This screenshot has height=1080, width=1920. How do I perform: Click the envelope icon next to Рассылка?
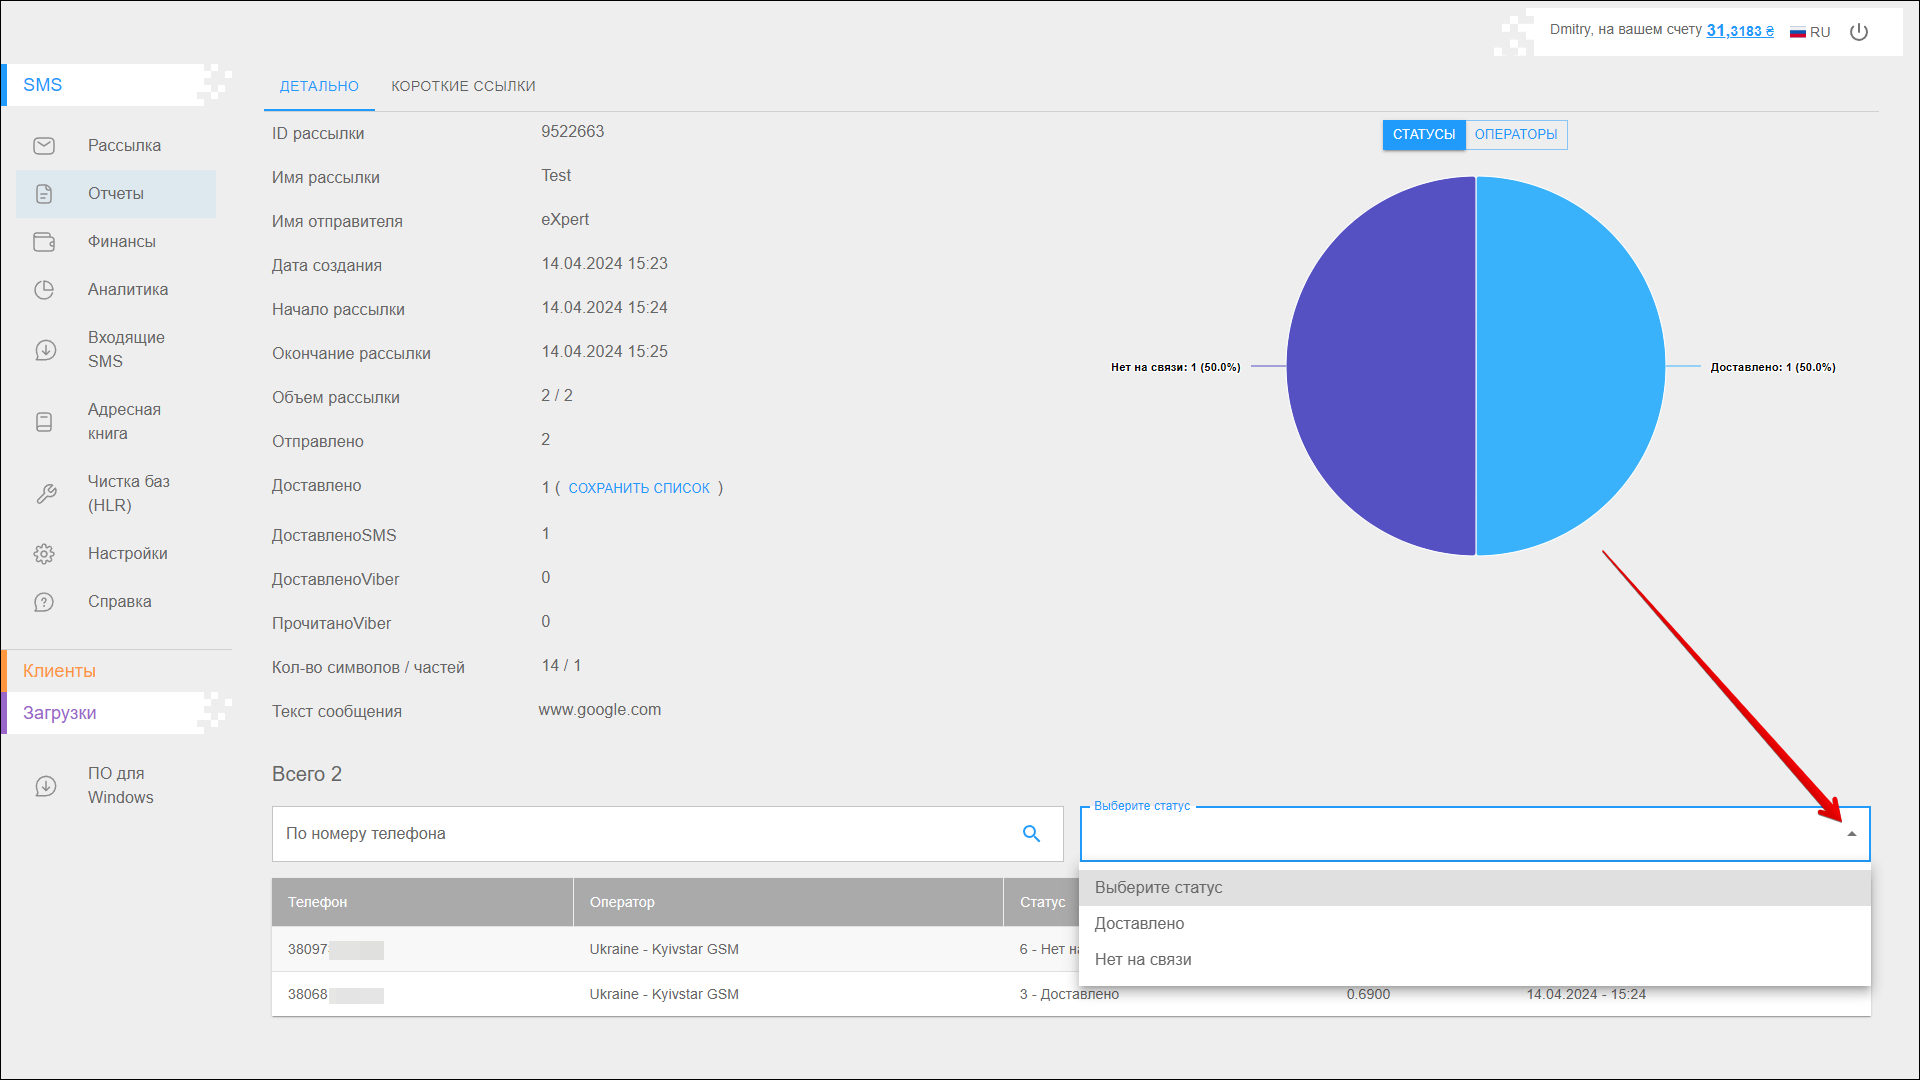click(x=44, y=146)
